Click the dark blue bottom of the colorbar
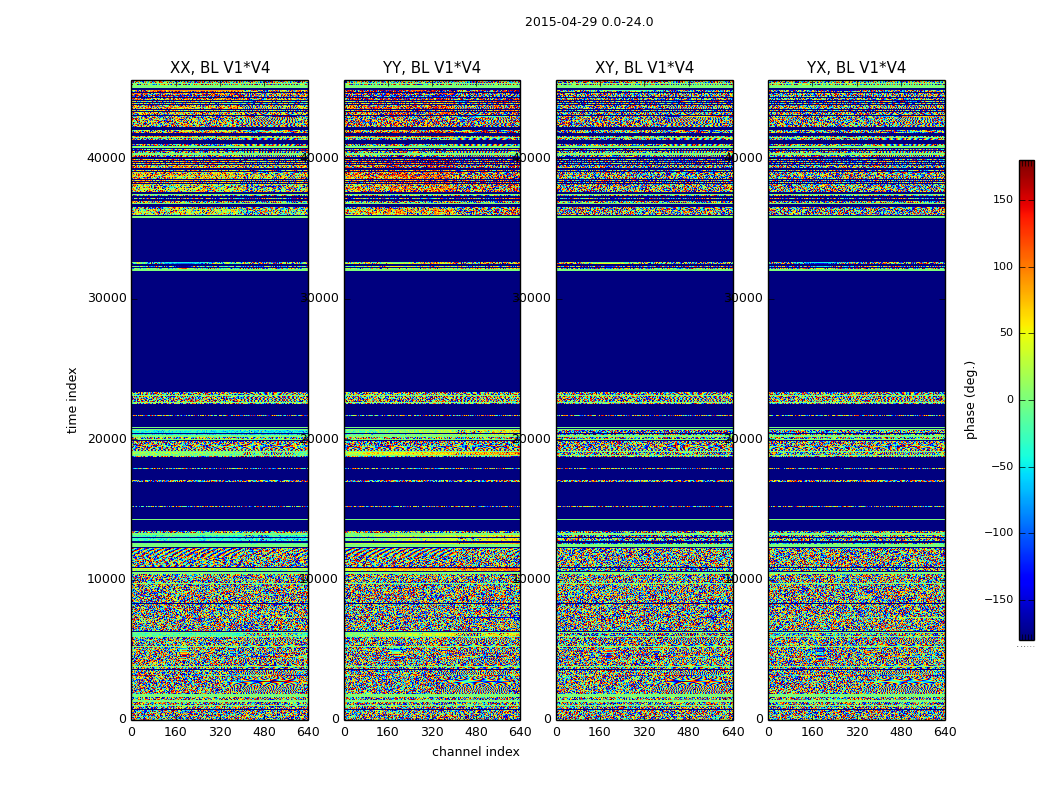The width and height of the screenshot is (1050, 800). pos(1026,633)
